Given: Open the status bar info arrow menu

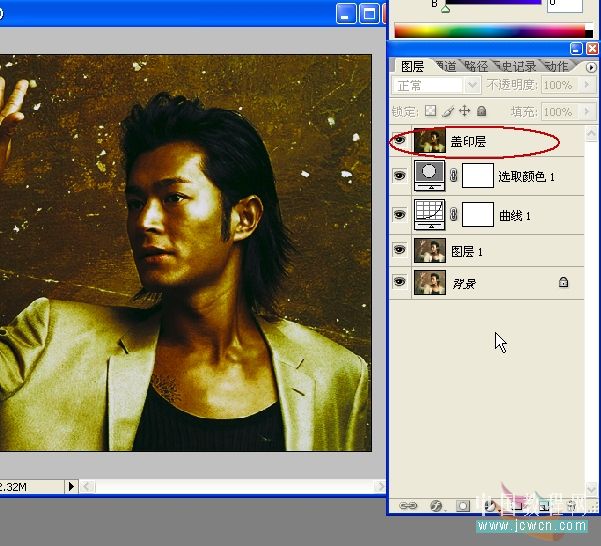Looking at the screenshot, I should pos(71,487).
